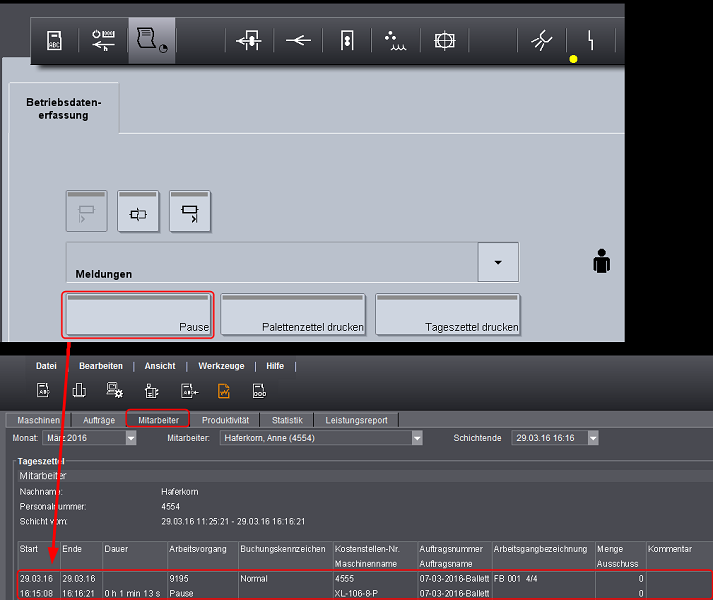Open the Werkzeuge menu
713x600 pixels.
click(x=221, y=366)
